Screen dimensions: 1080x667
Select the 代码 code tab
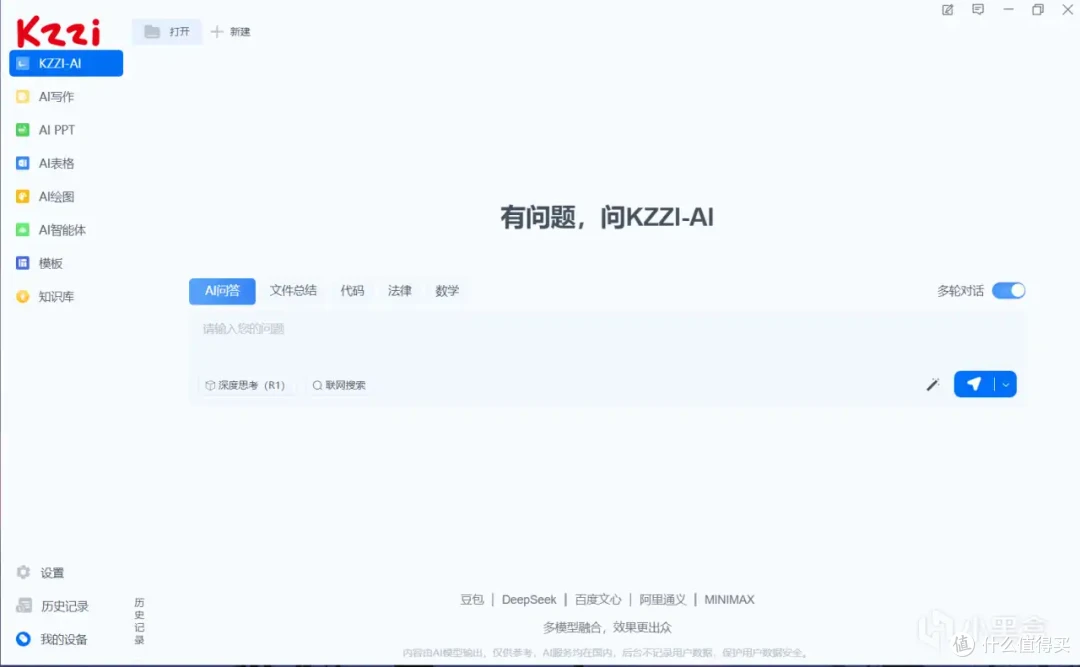pyautogui.click(x=352, y=290)
